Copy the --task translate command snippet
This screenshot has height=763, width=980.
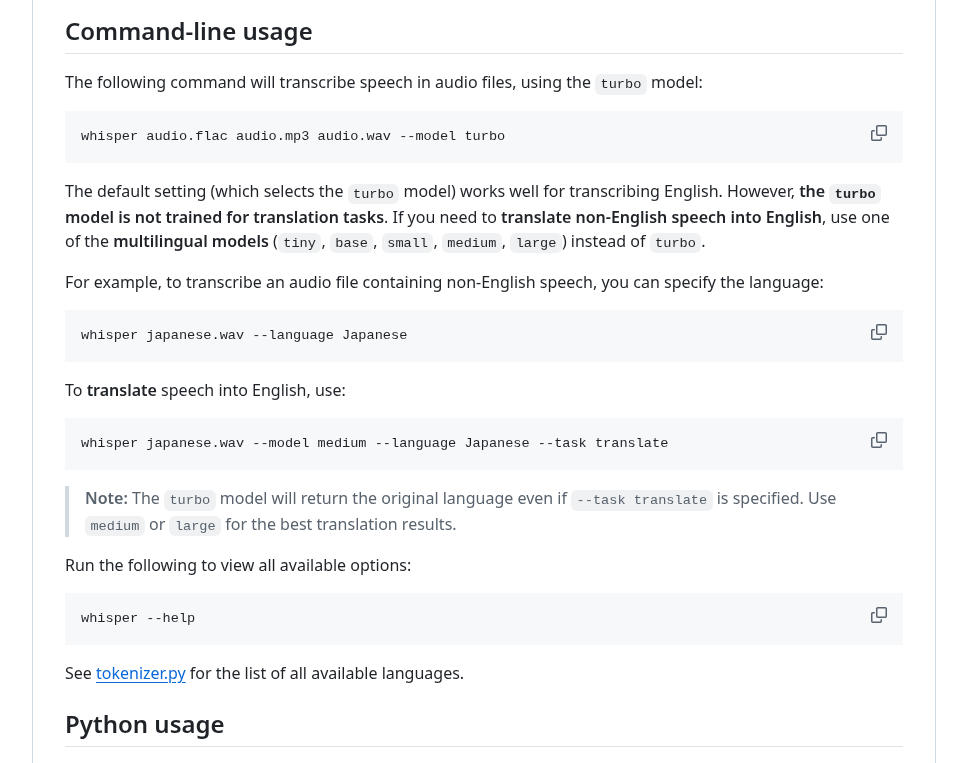[x=879, y=440]
